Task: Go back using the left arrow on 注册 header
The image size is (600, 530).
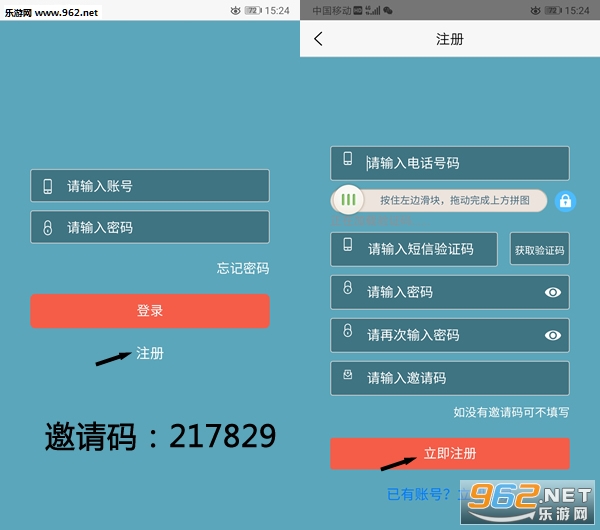Action: [x=318, y=39]
